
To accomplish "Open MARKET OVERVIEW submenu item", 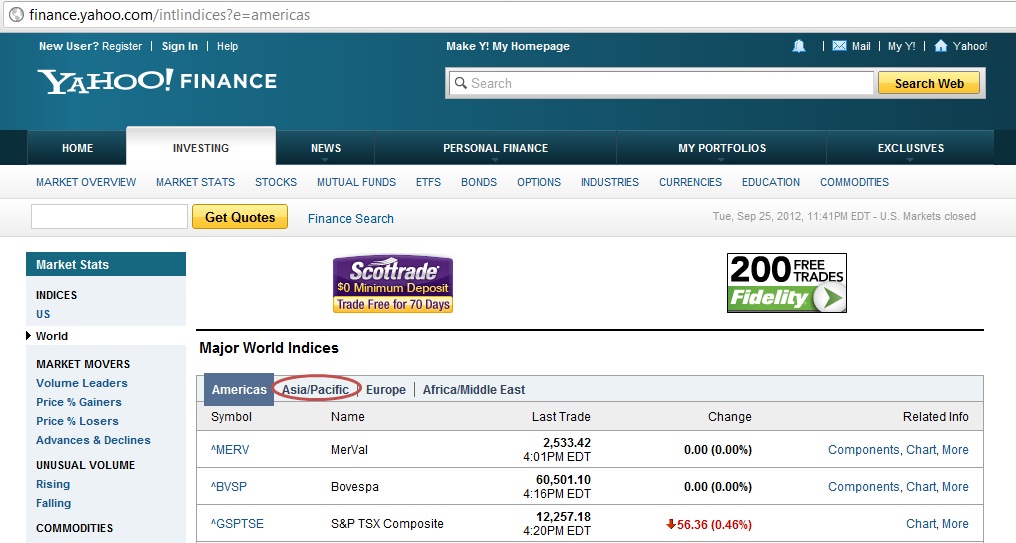I will point(86,182).
